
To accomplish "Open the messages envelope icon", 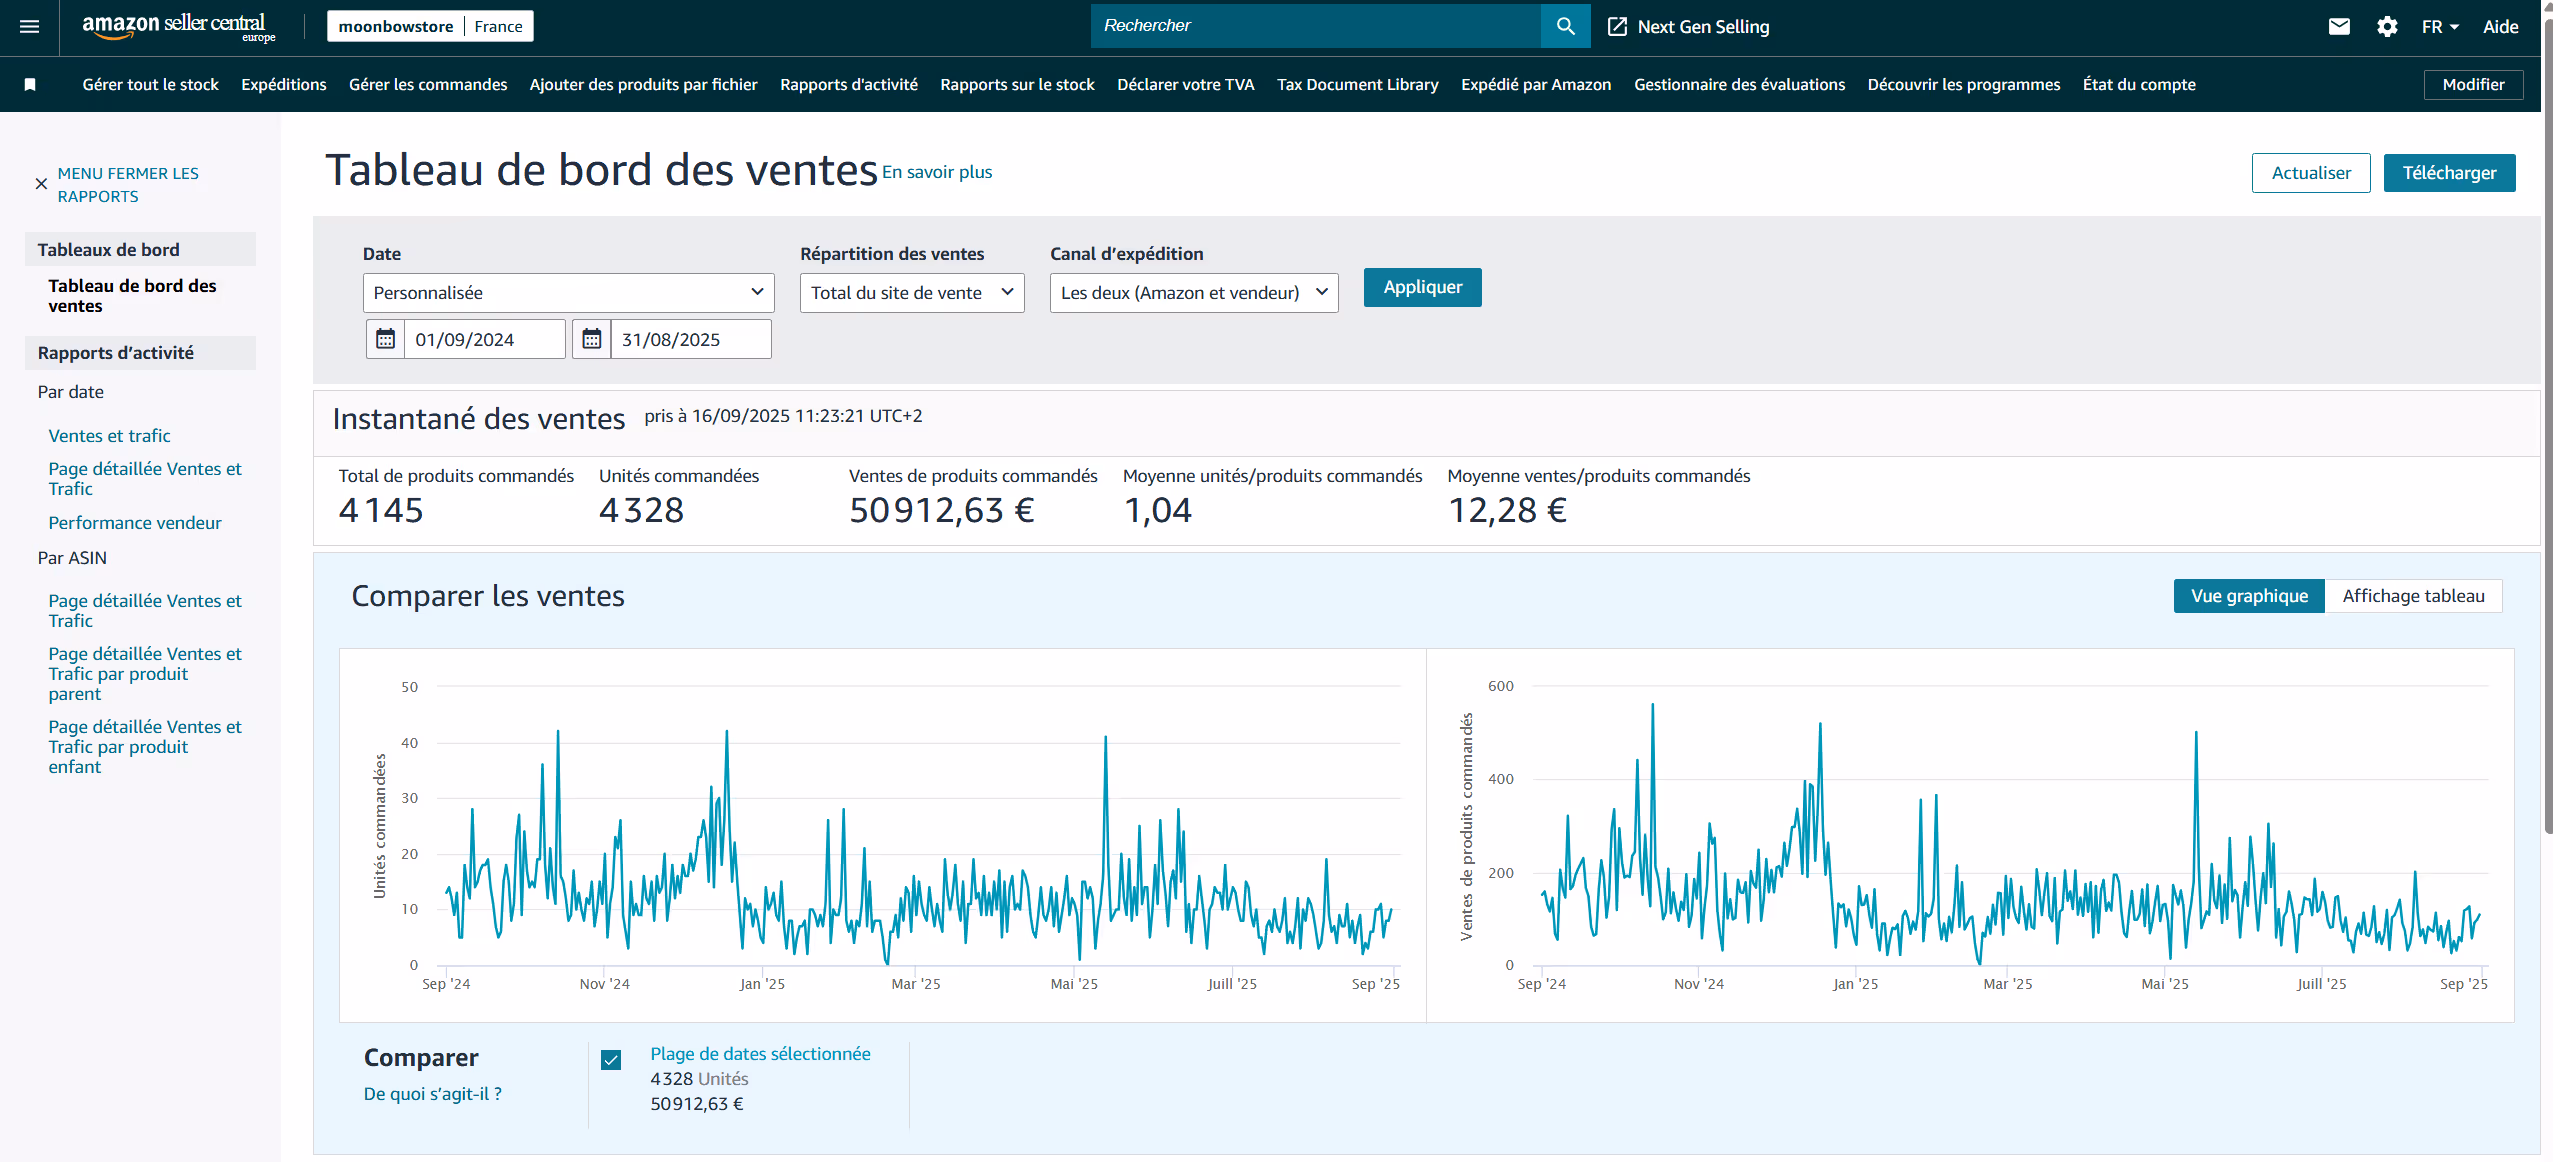I will click(x=2338, y=27).
